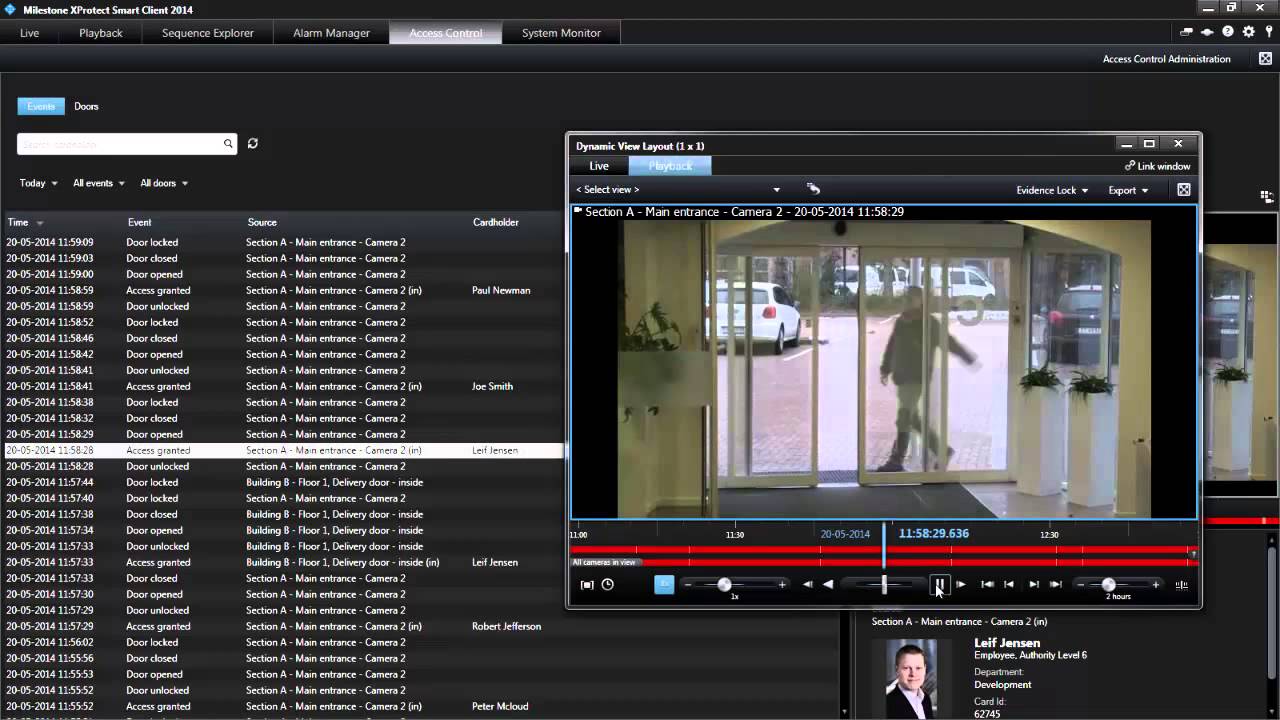Adjust the 2 hours time span slider
Screen dimensions: 1280x720
pos(1108,585)
